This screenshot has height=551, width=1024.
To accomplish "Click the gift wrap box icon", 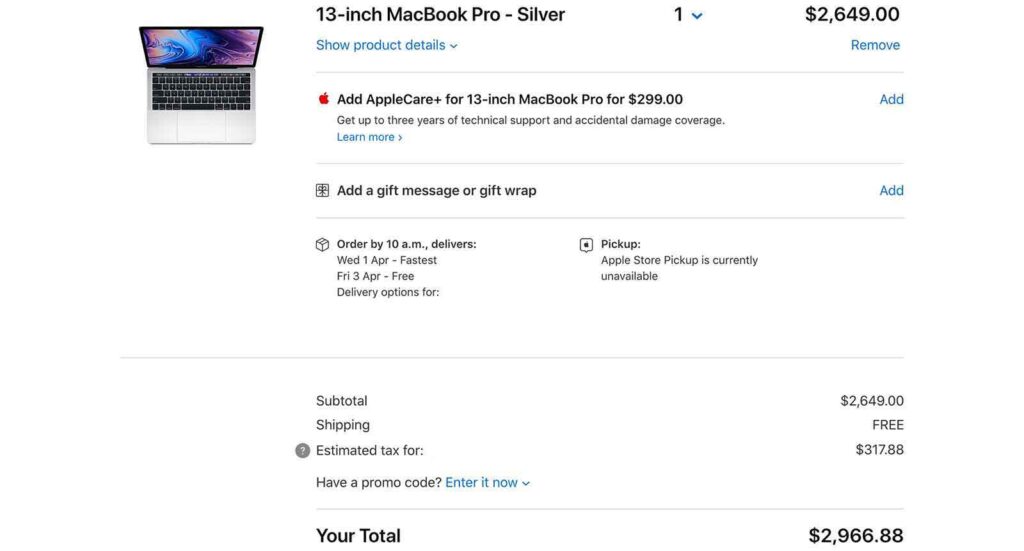I will pos(323,190).
